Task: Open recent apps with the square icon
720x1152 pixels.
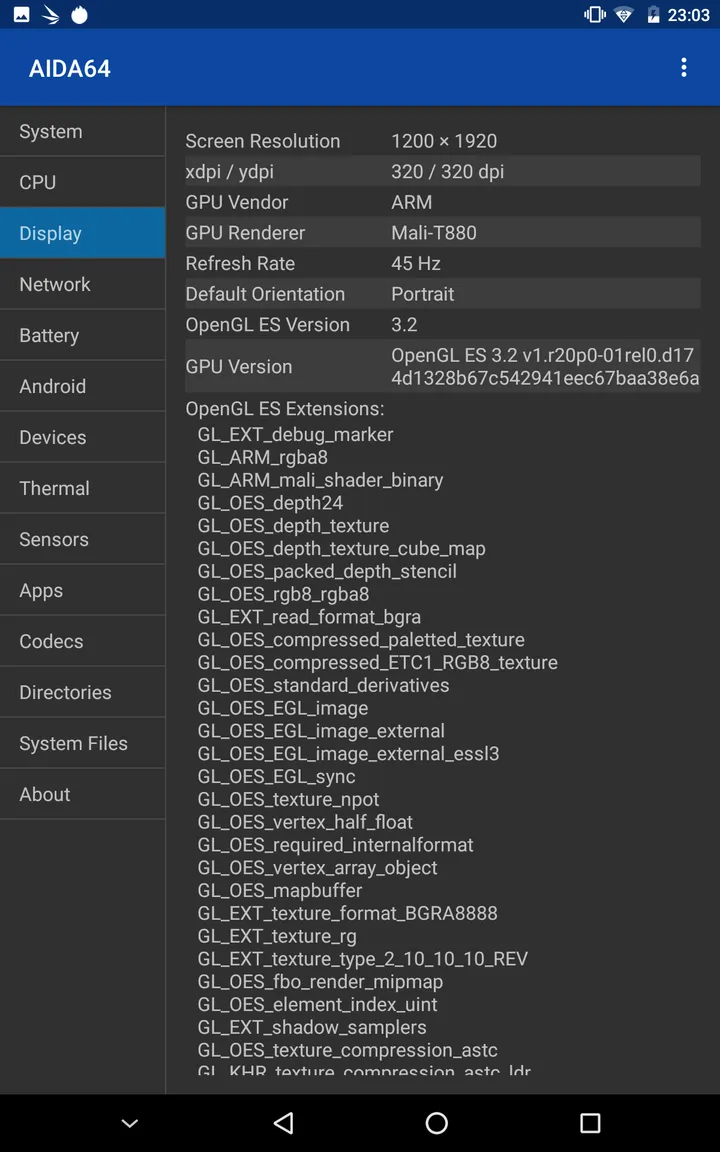Action: tap(592, 1123)
